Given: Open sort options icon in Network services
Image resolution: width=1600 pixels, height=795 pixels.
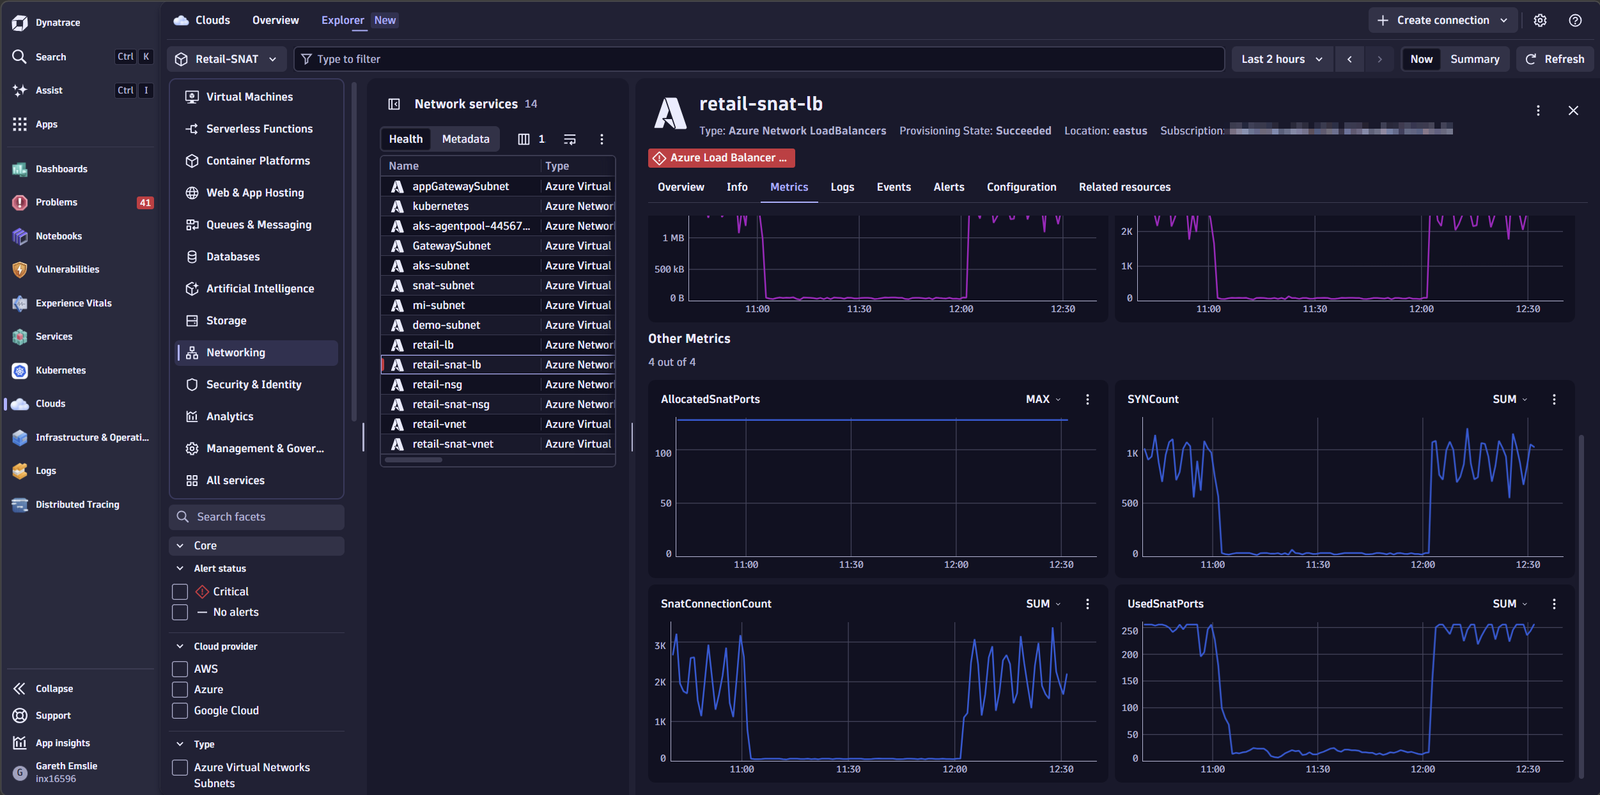Looking at the screenshot, I should coord(570,139).
